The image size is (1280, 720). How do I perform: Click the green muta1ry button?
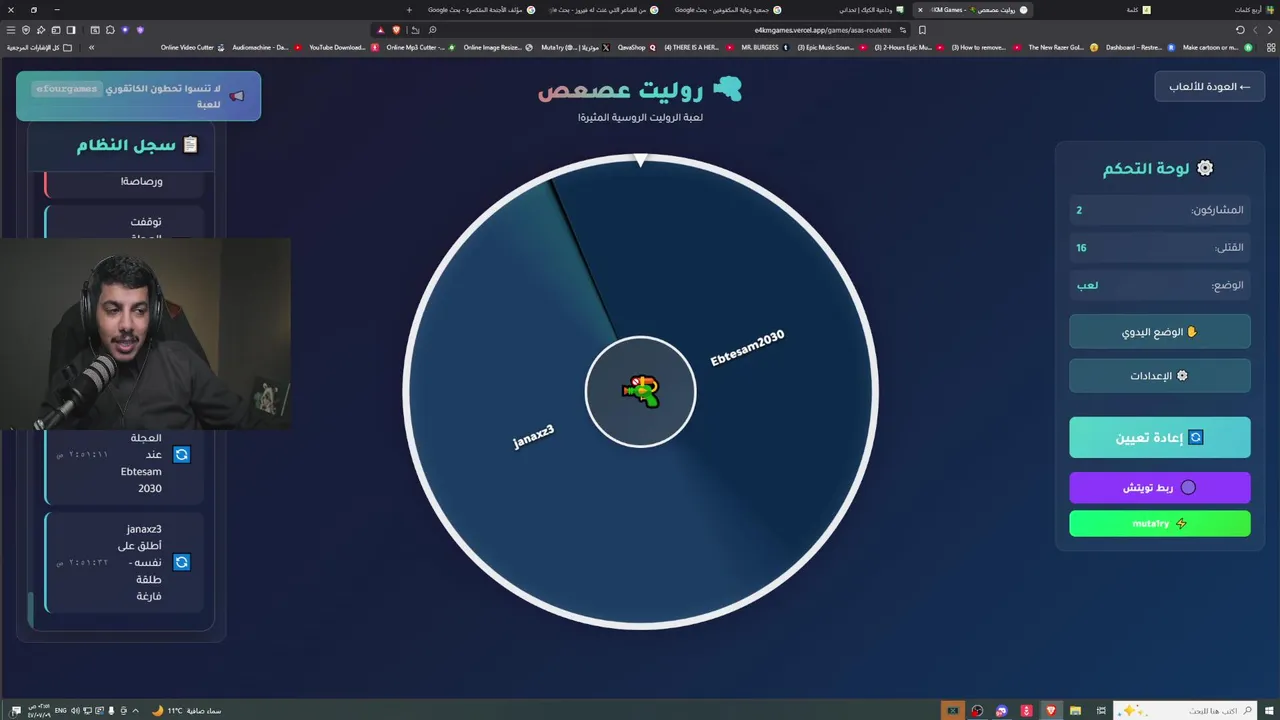[x=1159, y=524]
